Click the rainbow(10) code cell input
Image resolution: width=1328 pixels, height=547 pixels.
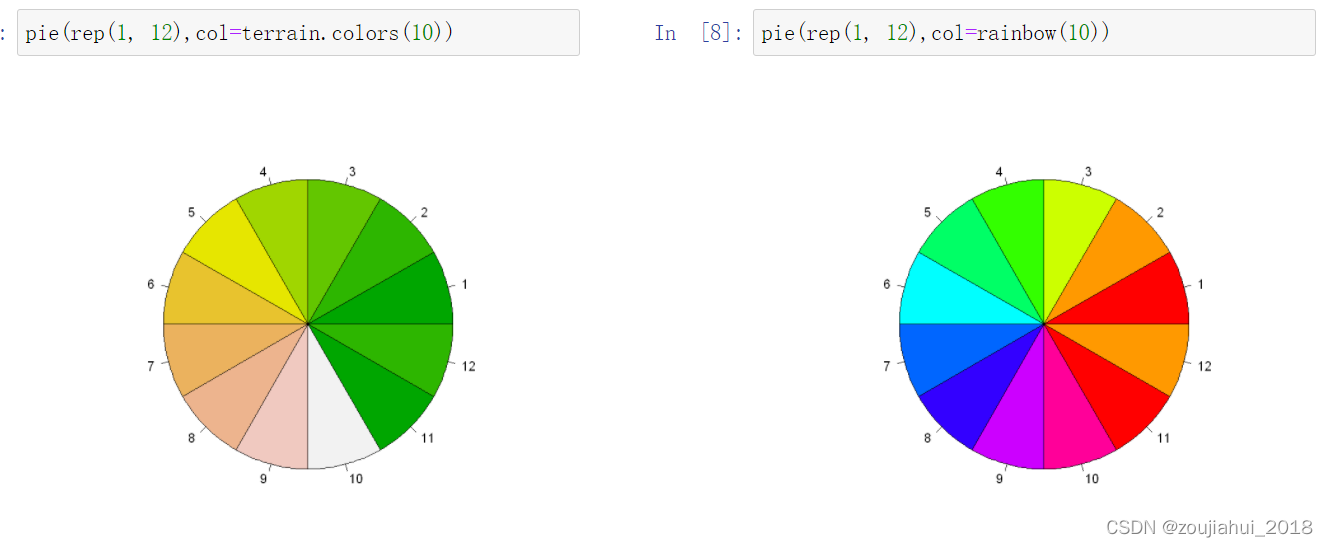(x=1034, y=33)
